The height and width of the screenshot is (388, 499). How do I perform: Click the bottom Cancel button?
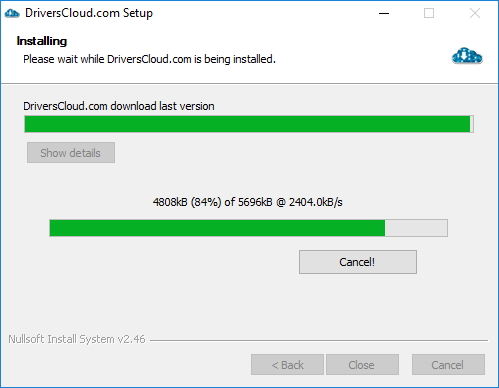click(448, 365)
